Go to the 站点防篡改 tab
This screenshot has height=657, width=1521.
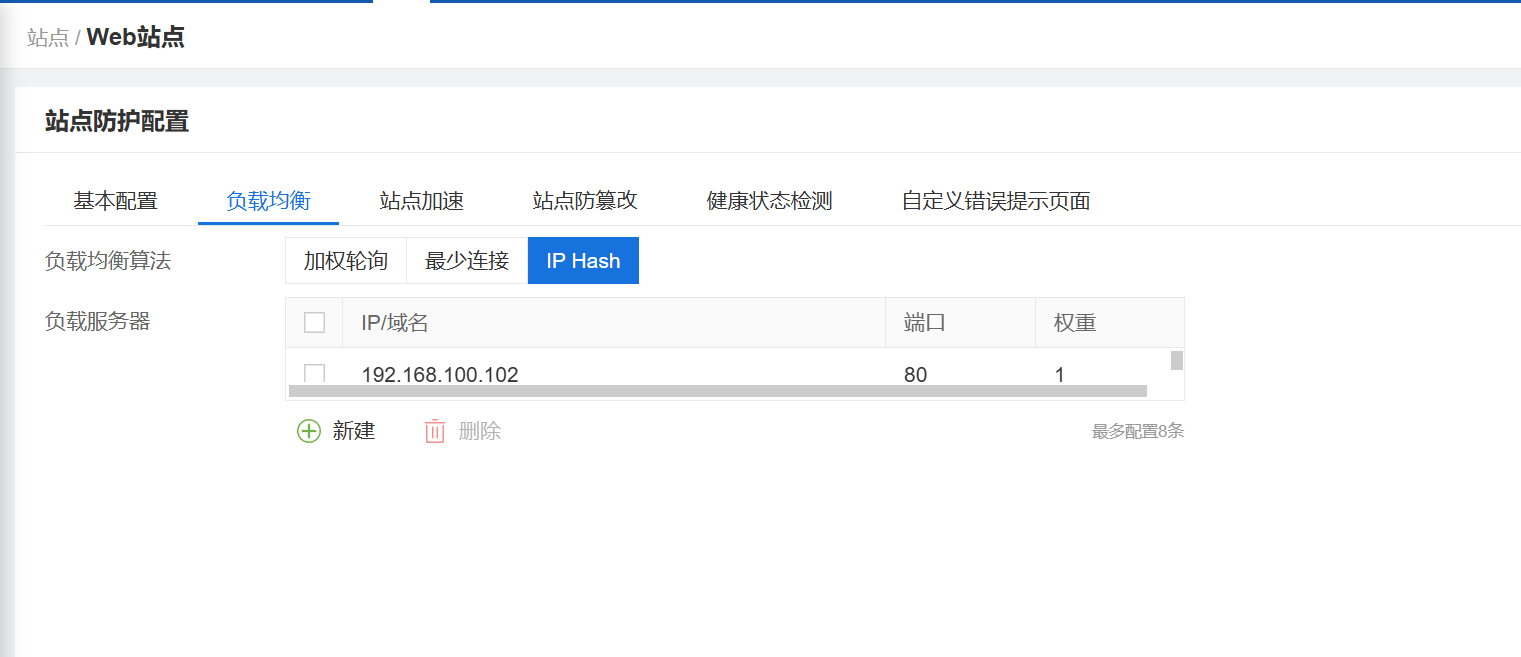point(585,201)
